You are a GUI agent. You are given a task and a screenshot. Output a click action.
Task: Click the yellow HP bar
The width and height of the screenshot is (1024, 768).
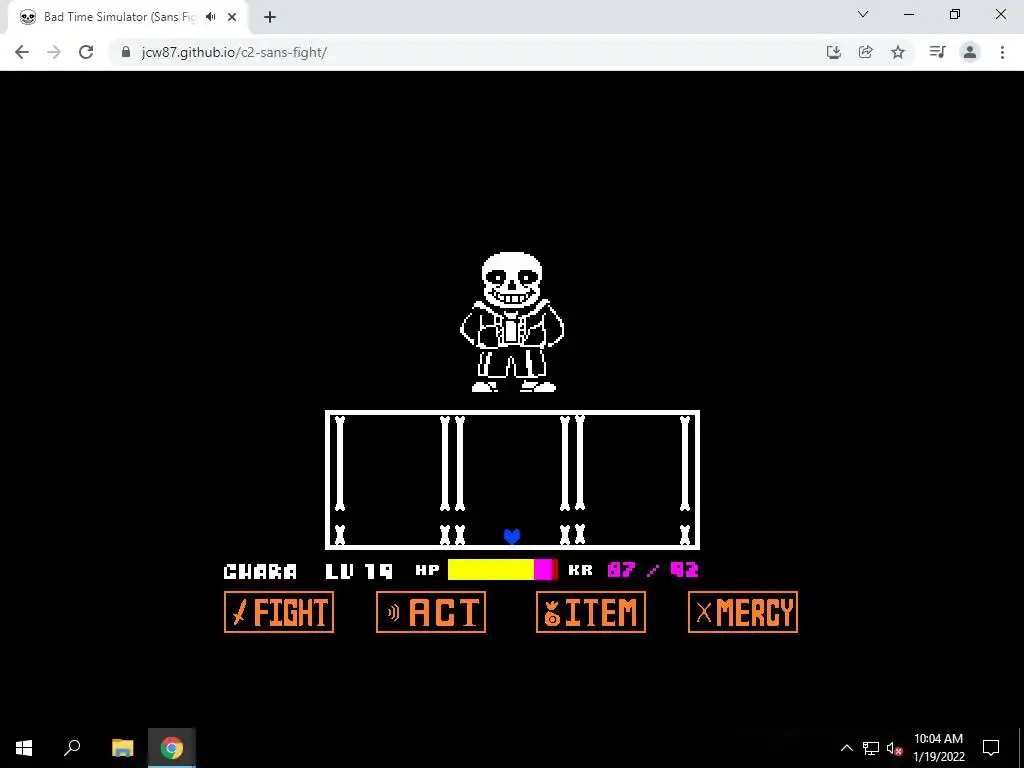490,569
